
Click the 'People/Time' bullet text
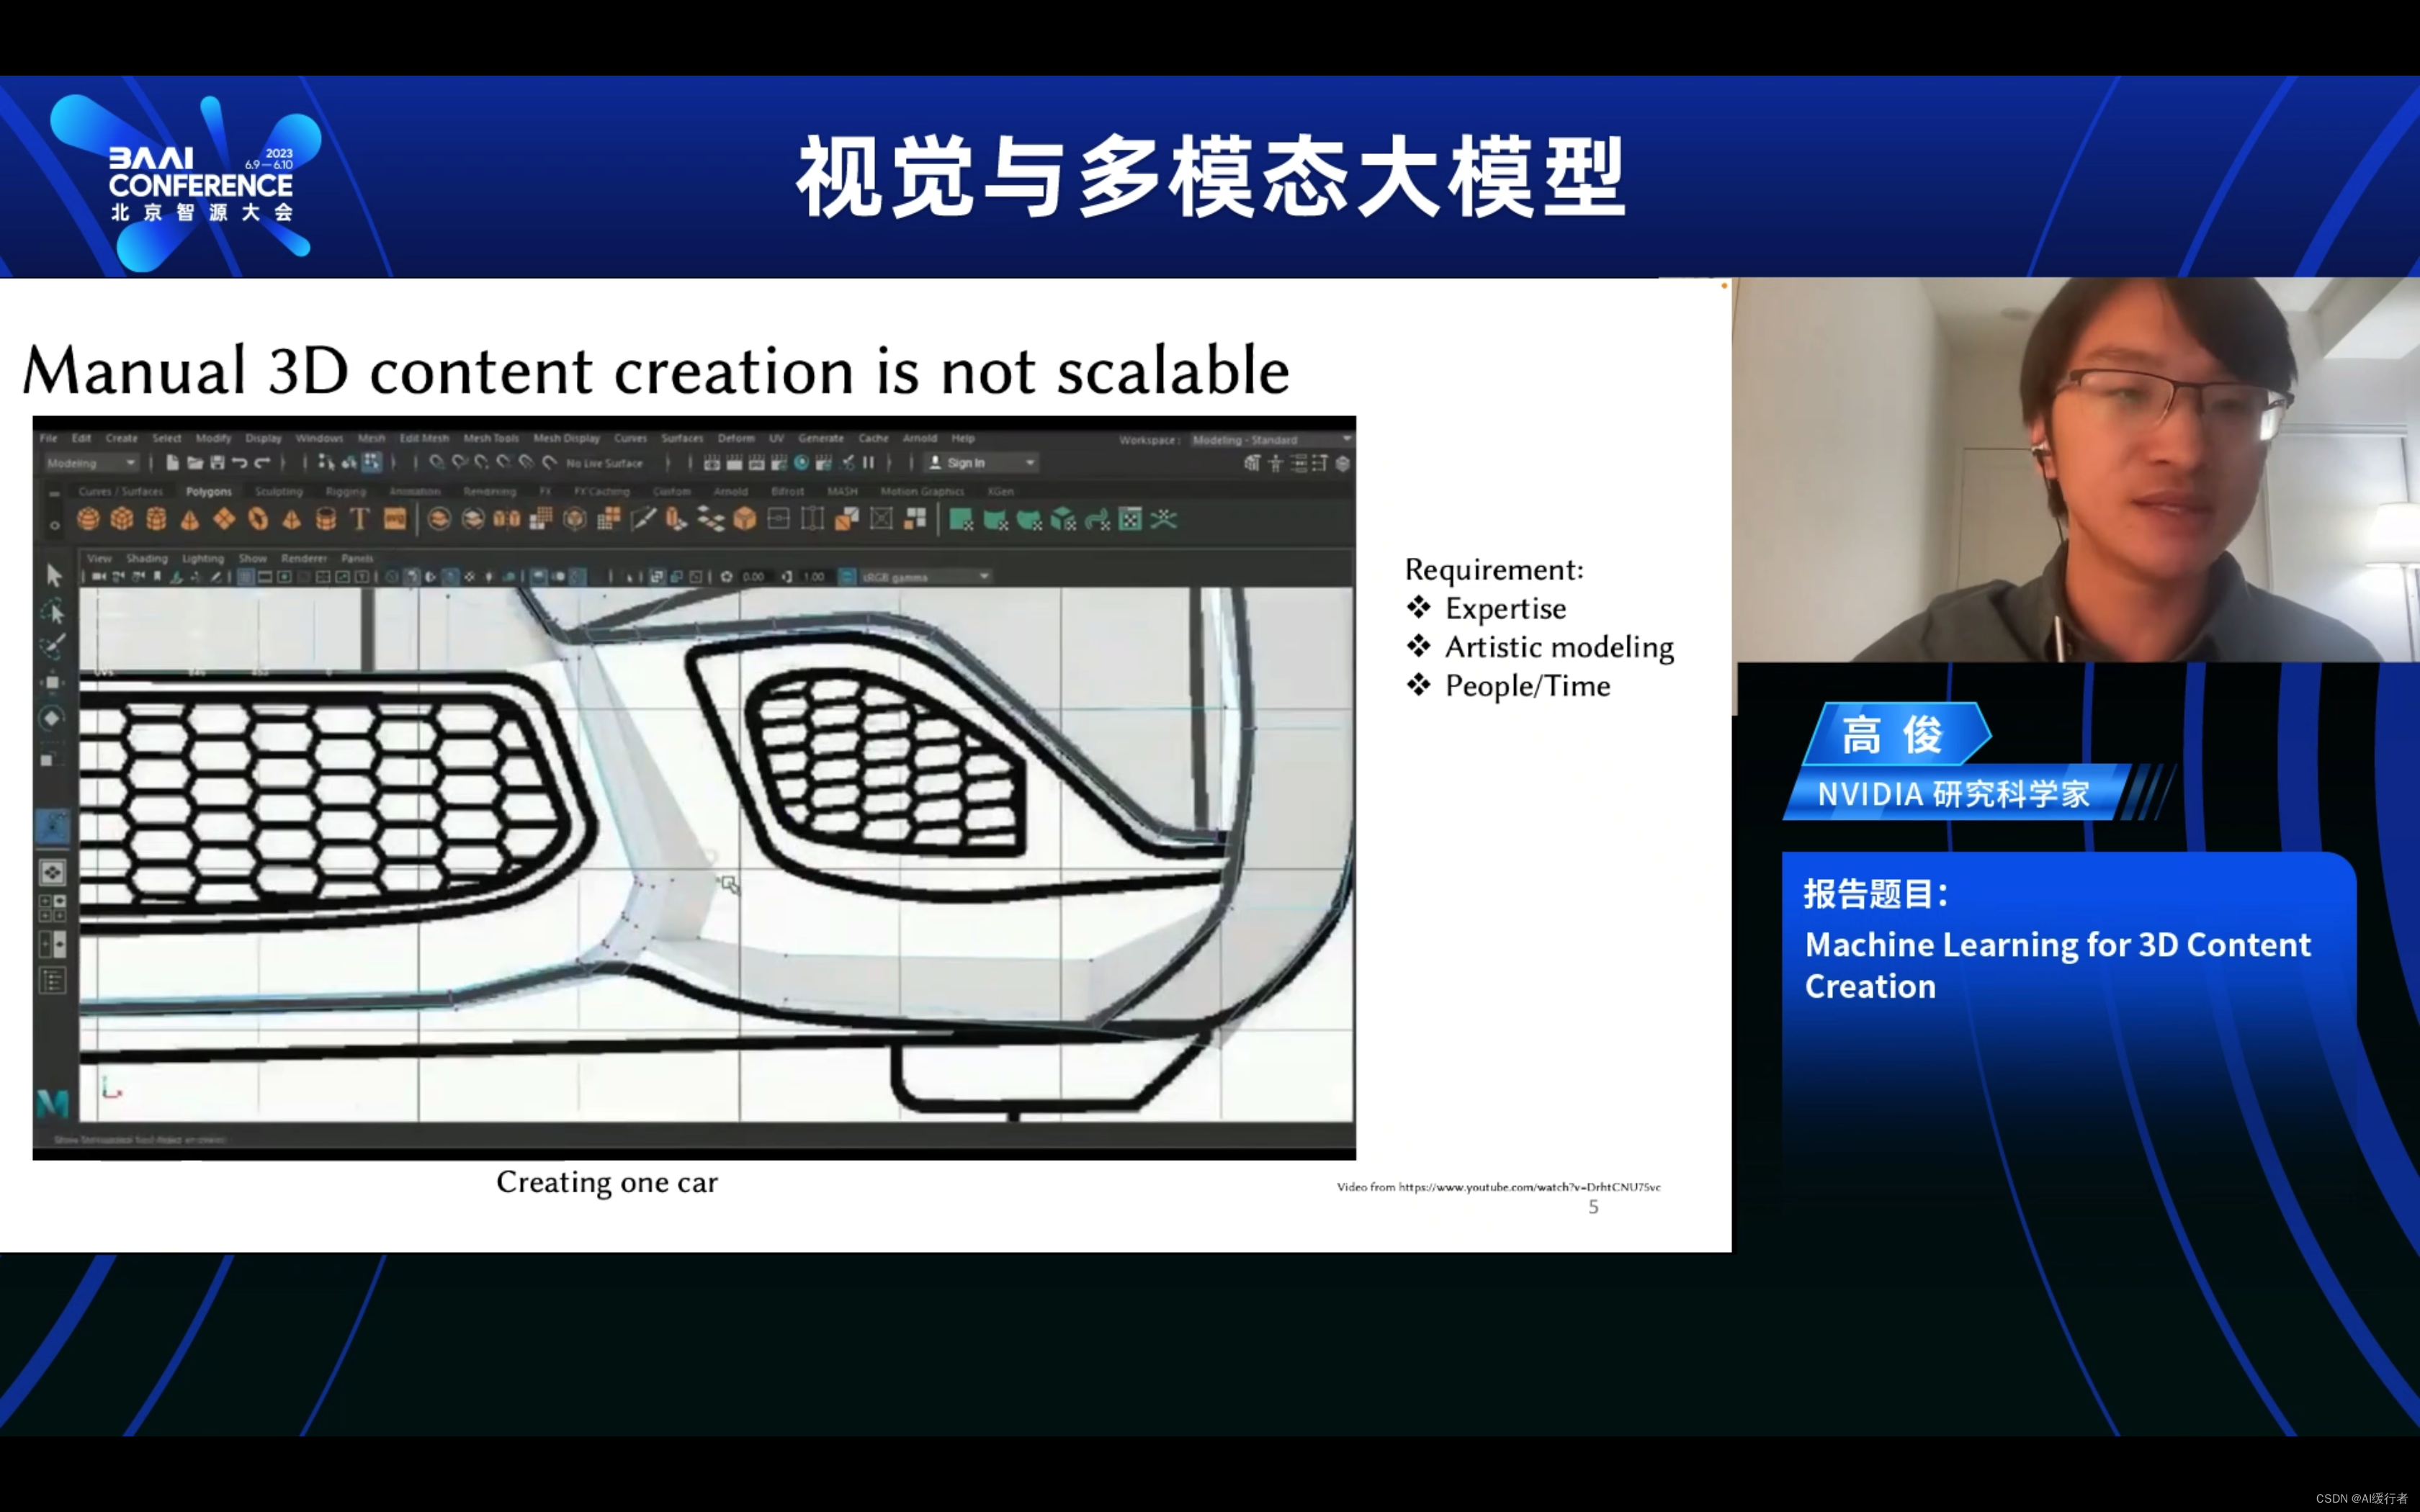point(1528,686)
